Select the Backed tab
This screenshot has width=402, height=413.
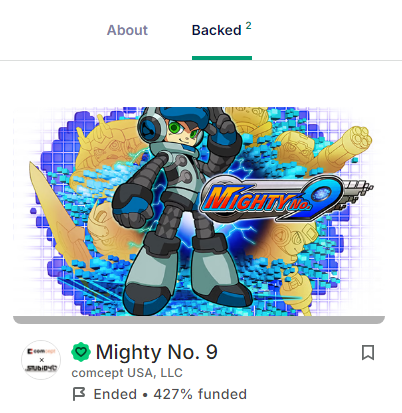point(216,30)
